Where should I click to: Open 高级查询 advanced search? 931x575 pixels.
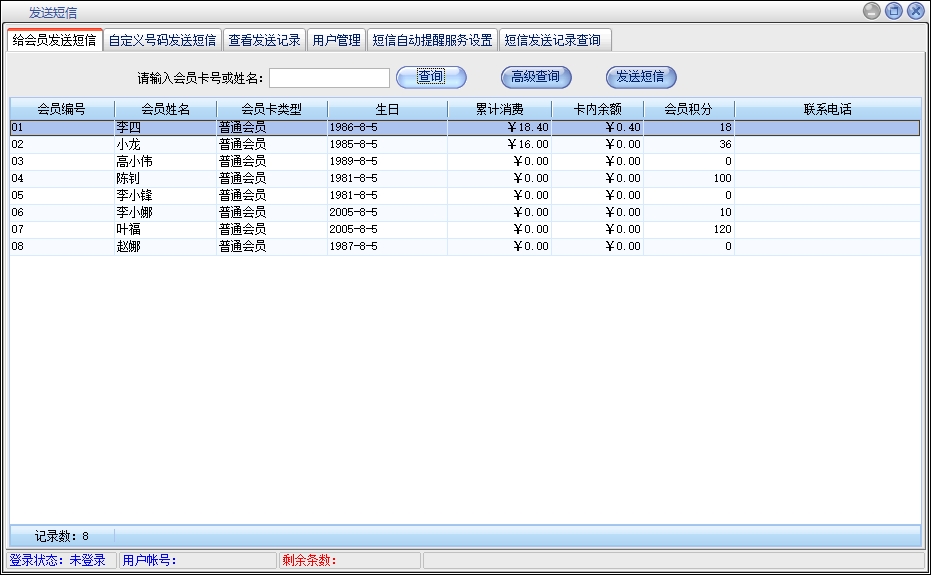[535, 77]
